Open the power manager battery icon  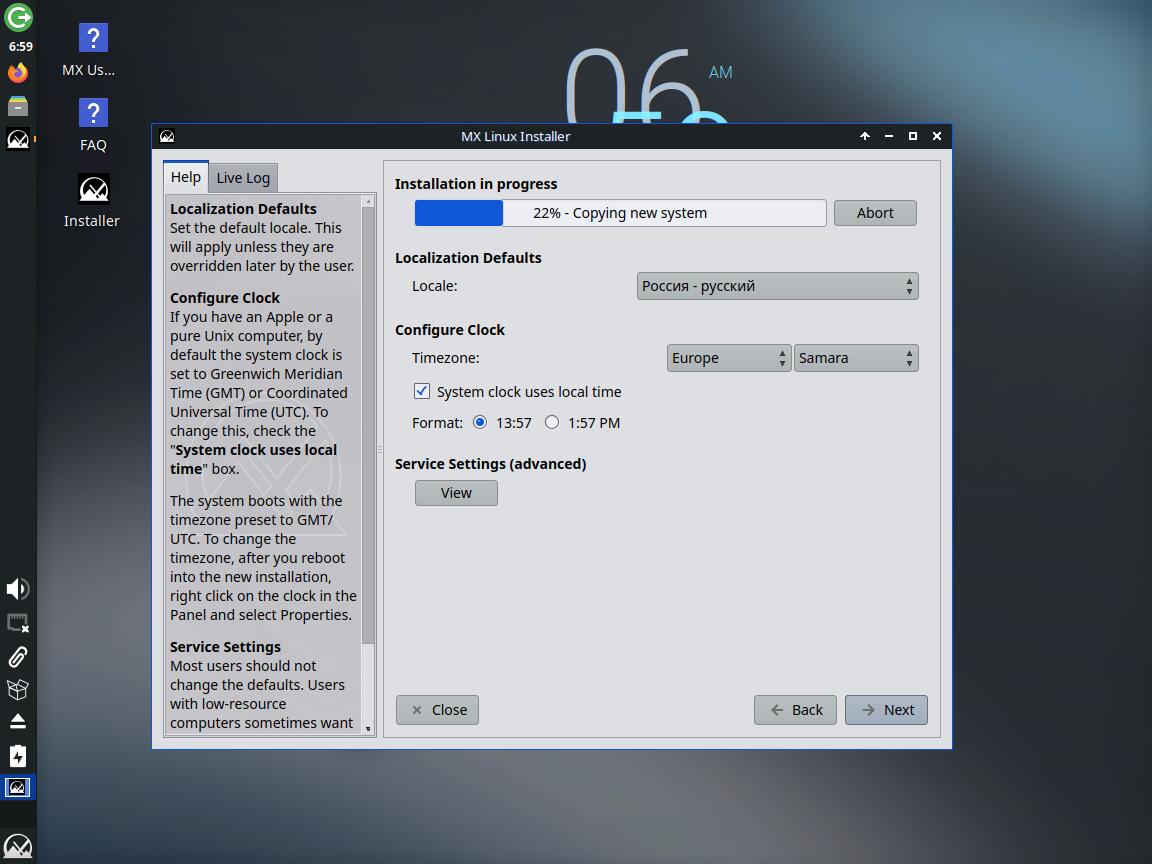[18, 755]
